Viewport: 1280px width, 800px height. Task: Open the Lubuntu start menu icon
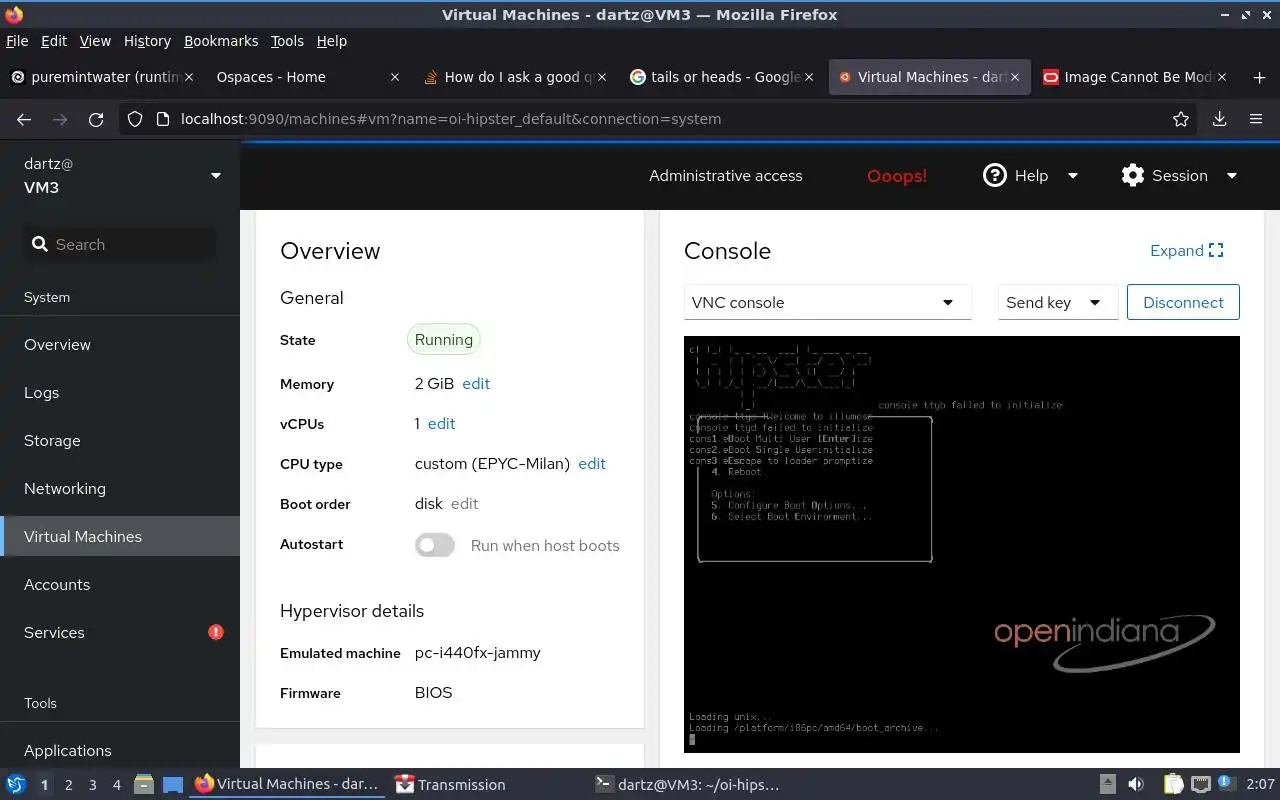(x=16, y=785)
